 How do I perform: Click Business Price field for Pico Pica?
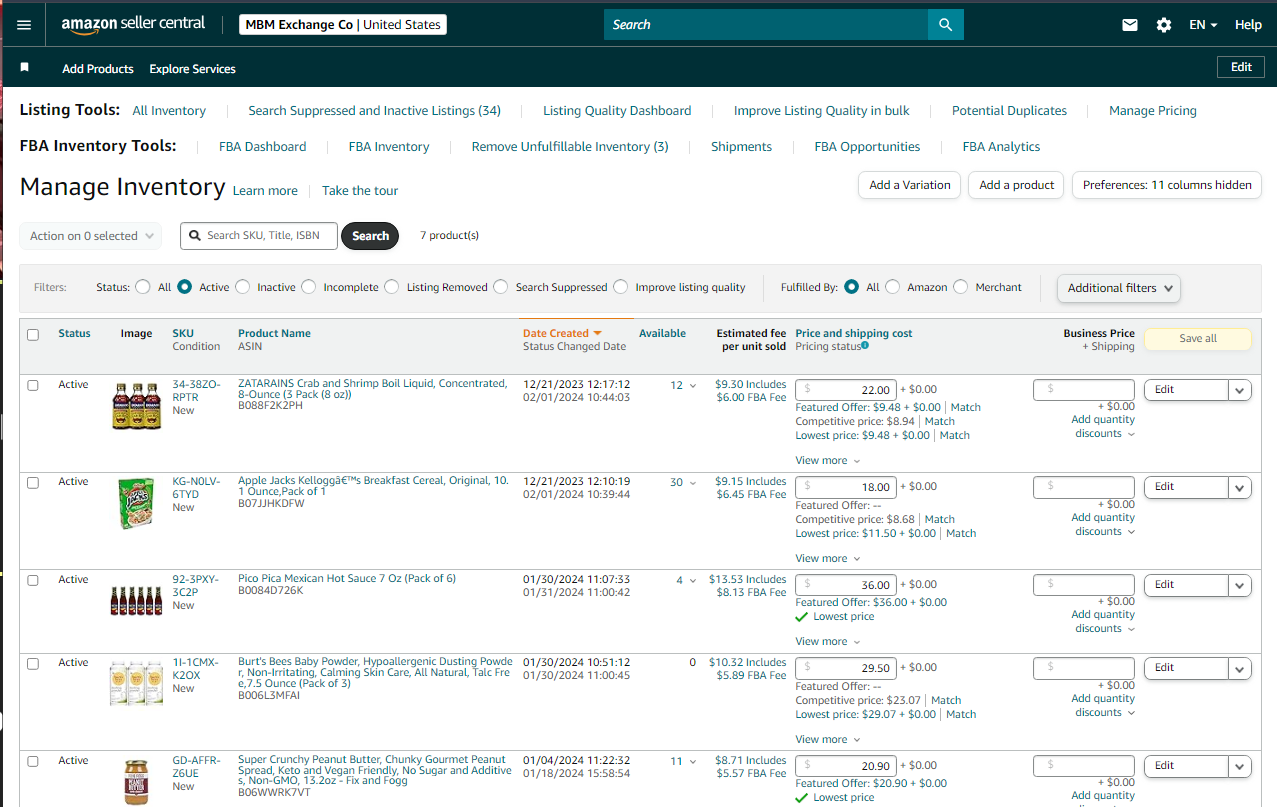pyautogui.click(x=1084, y=585)
